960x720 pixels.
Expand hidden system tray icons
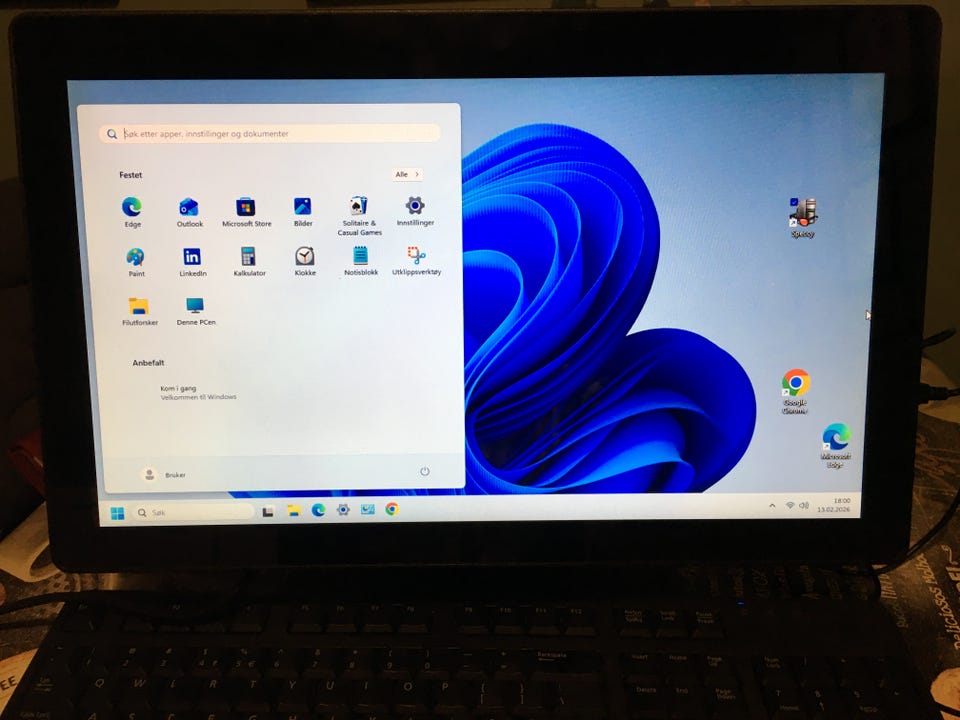[x=772, y=506]
